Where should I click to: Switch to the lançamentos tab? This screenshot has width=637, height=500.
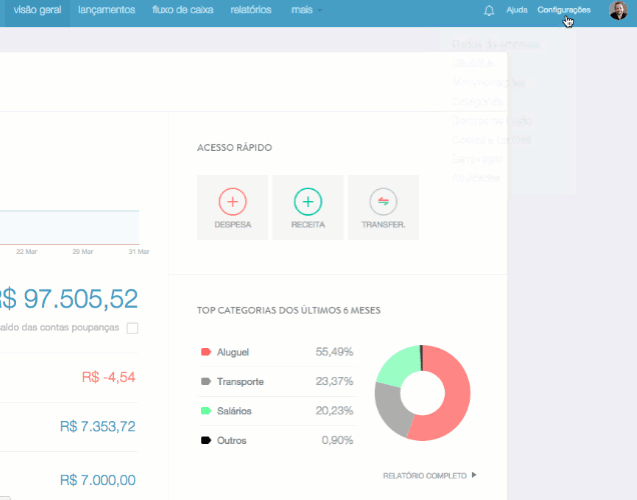[106, 10]
